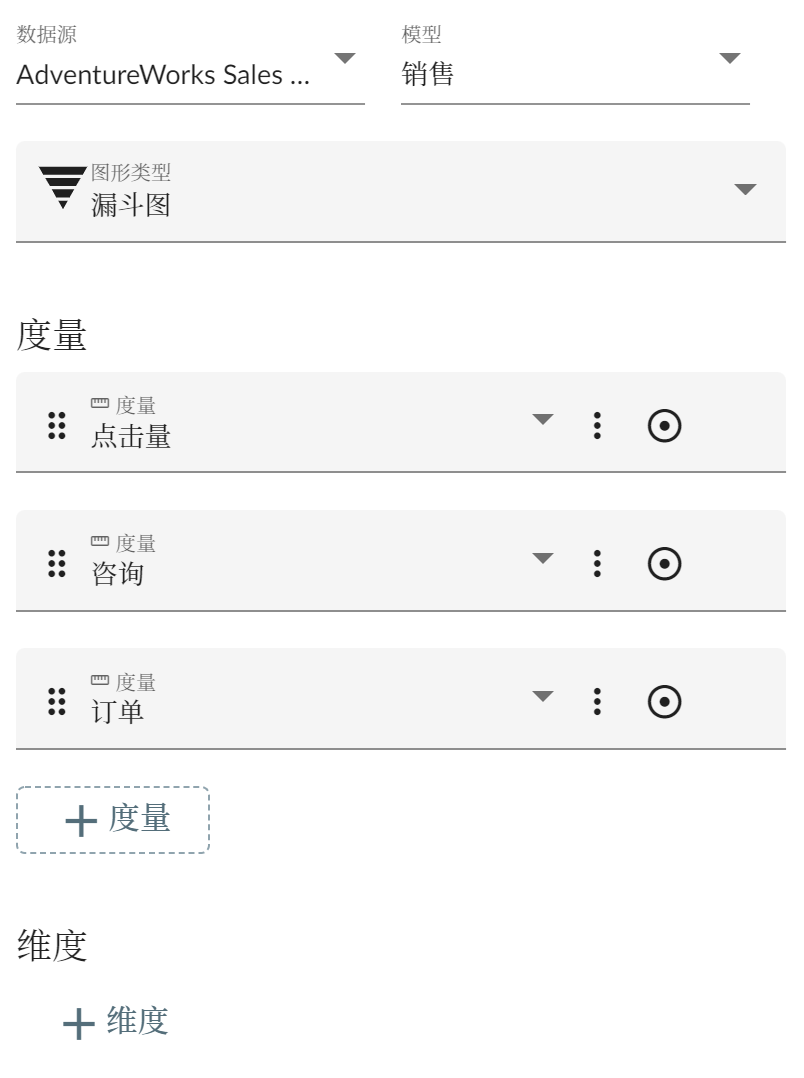
Task: Grab the drag handle for 咨询 measure
Action: click(57, 564)
